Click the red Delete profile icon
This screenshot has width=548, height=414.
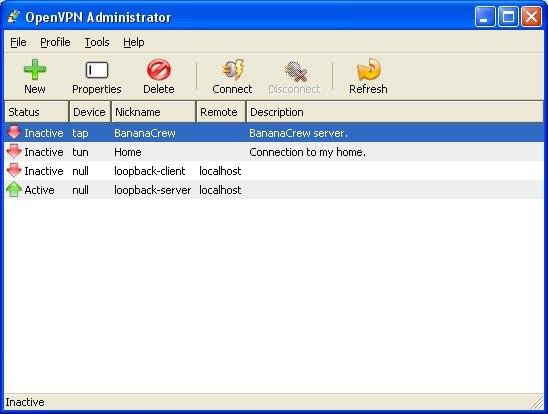[x=159, y=70]
